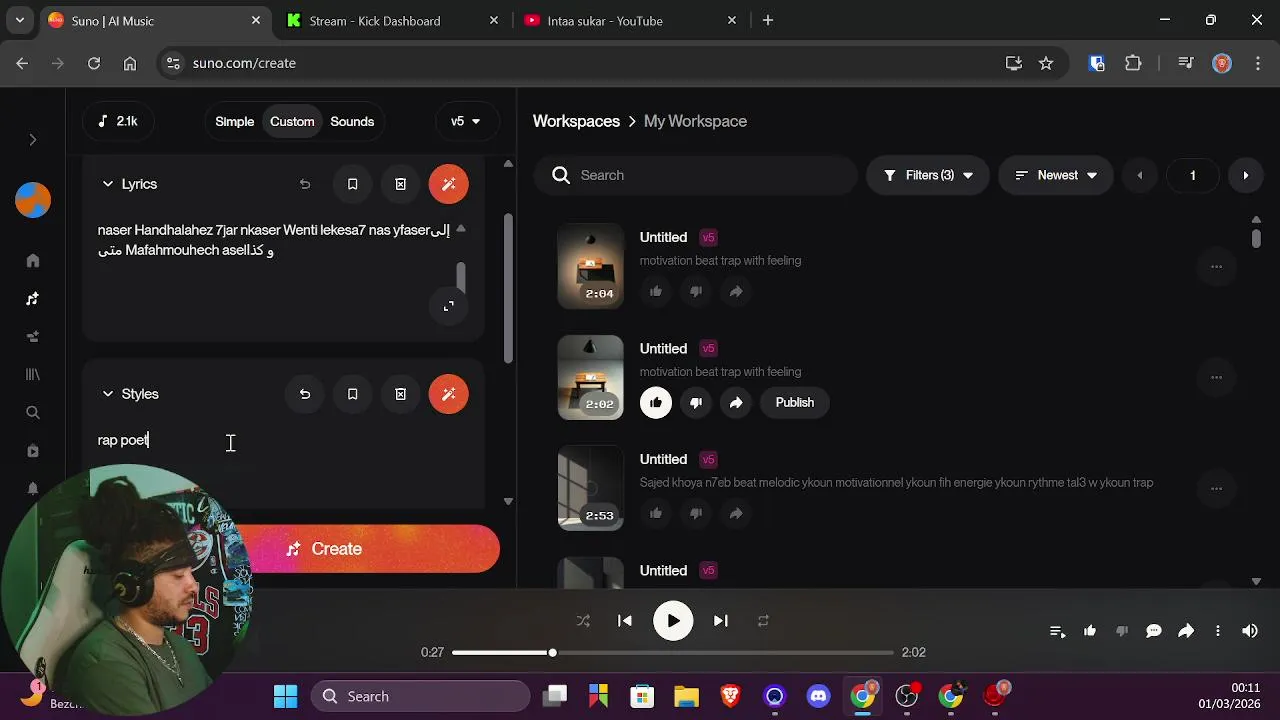The width and height of the screenshot is (1280, 720).
Task: Toggle dislike in the player bar
Action: (1122, 631)
